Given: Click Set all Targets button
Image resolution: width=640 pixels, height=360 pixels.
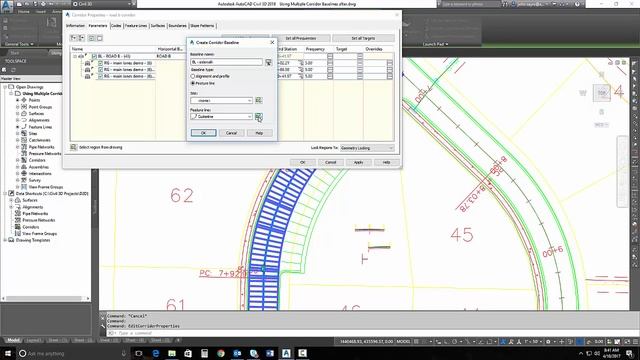Looking at the screenshot, I should coord(363,38).
